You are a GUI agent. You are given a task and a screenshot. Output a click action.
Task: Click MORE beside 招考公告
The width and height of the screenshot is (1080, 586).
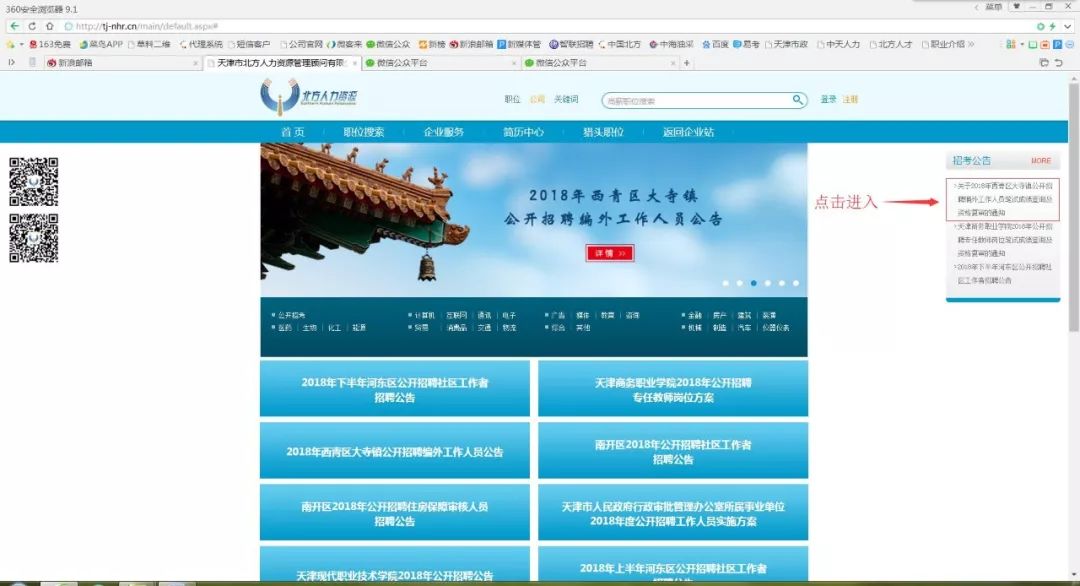(1041, 161)
